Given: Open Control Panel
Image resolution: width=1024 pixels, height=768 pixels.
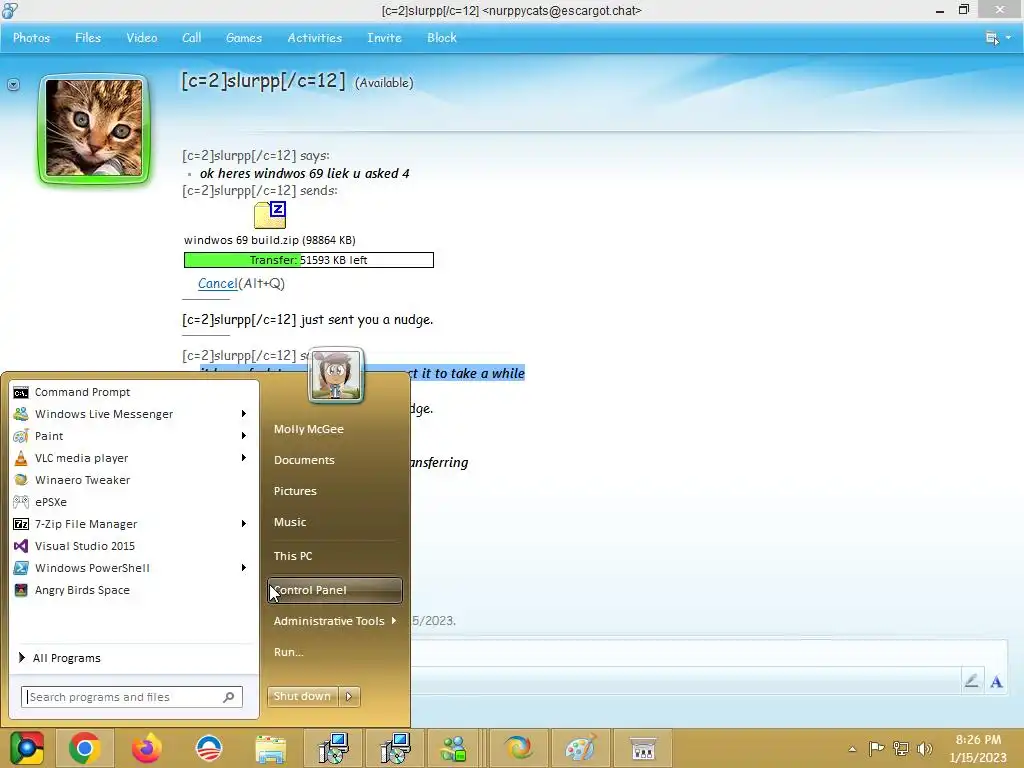Looking at the screenshot, I should pos(335,590).
